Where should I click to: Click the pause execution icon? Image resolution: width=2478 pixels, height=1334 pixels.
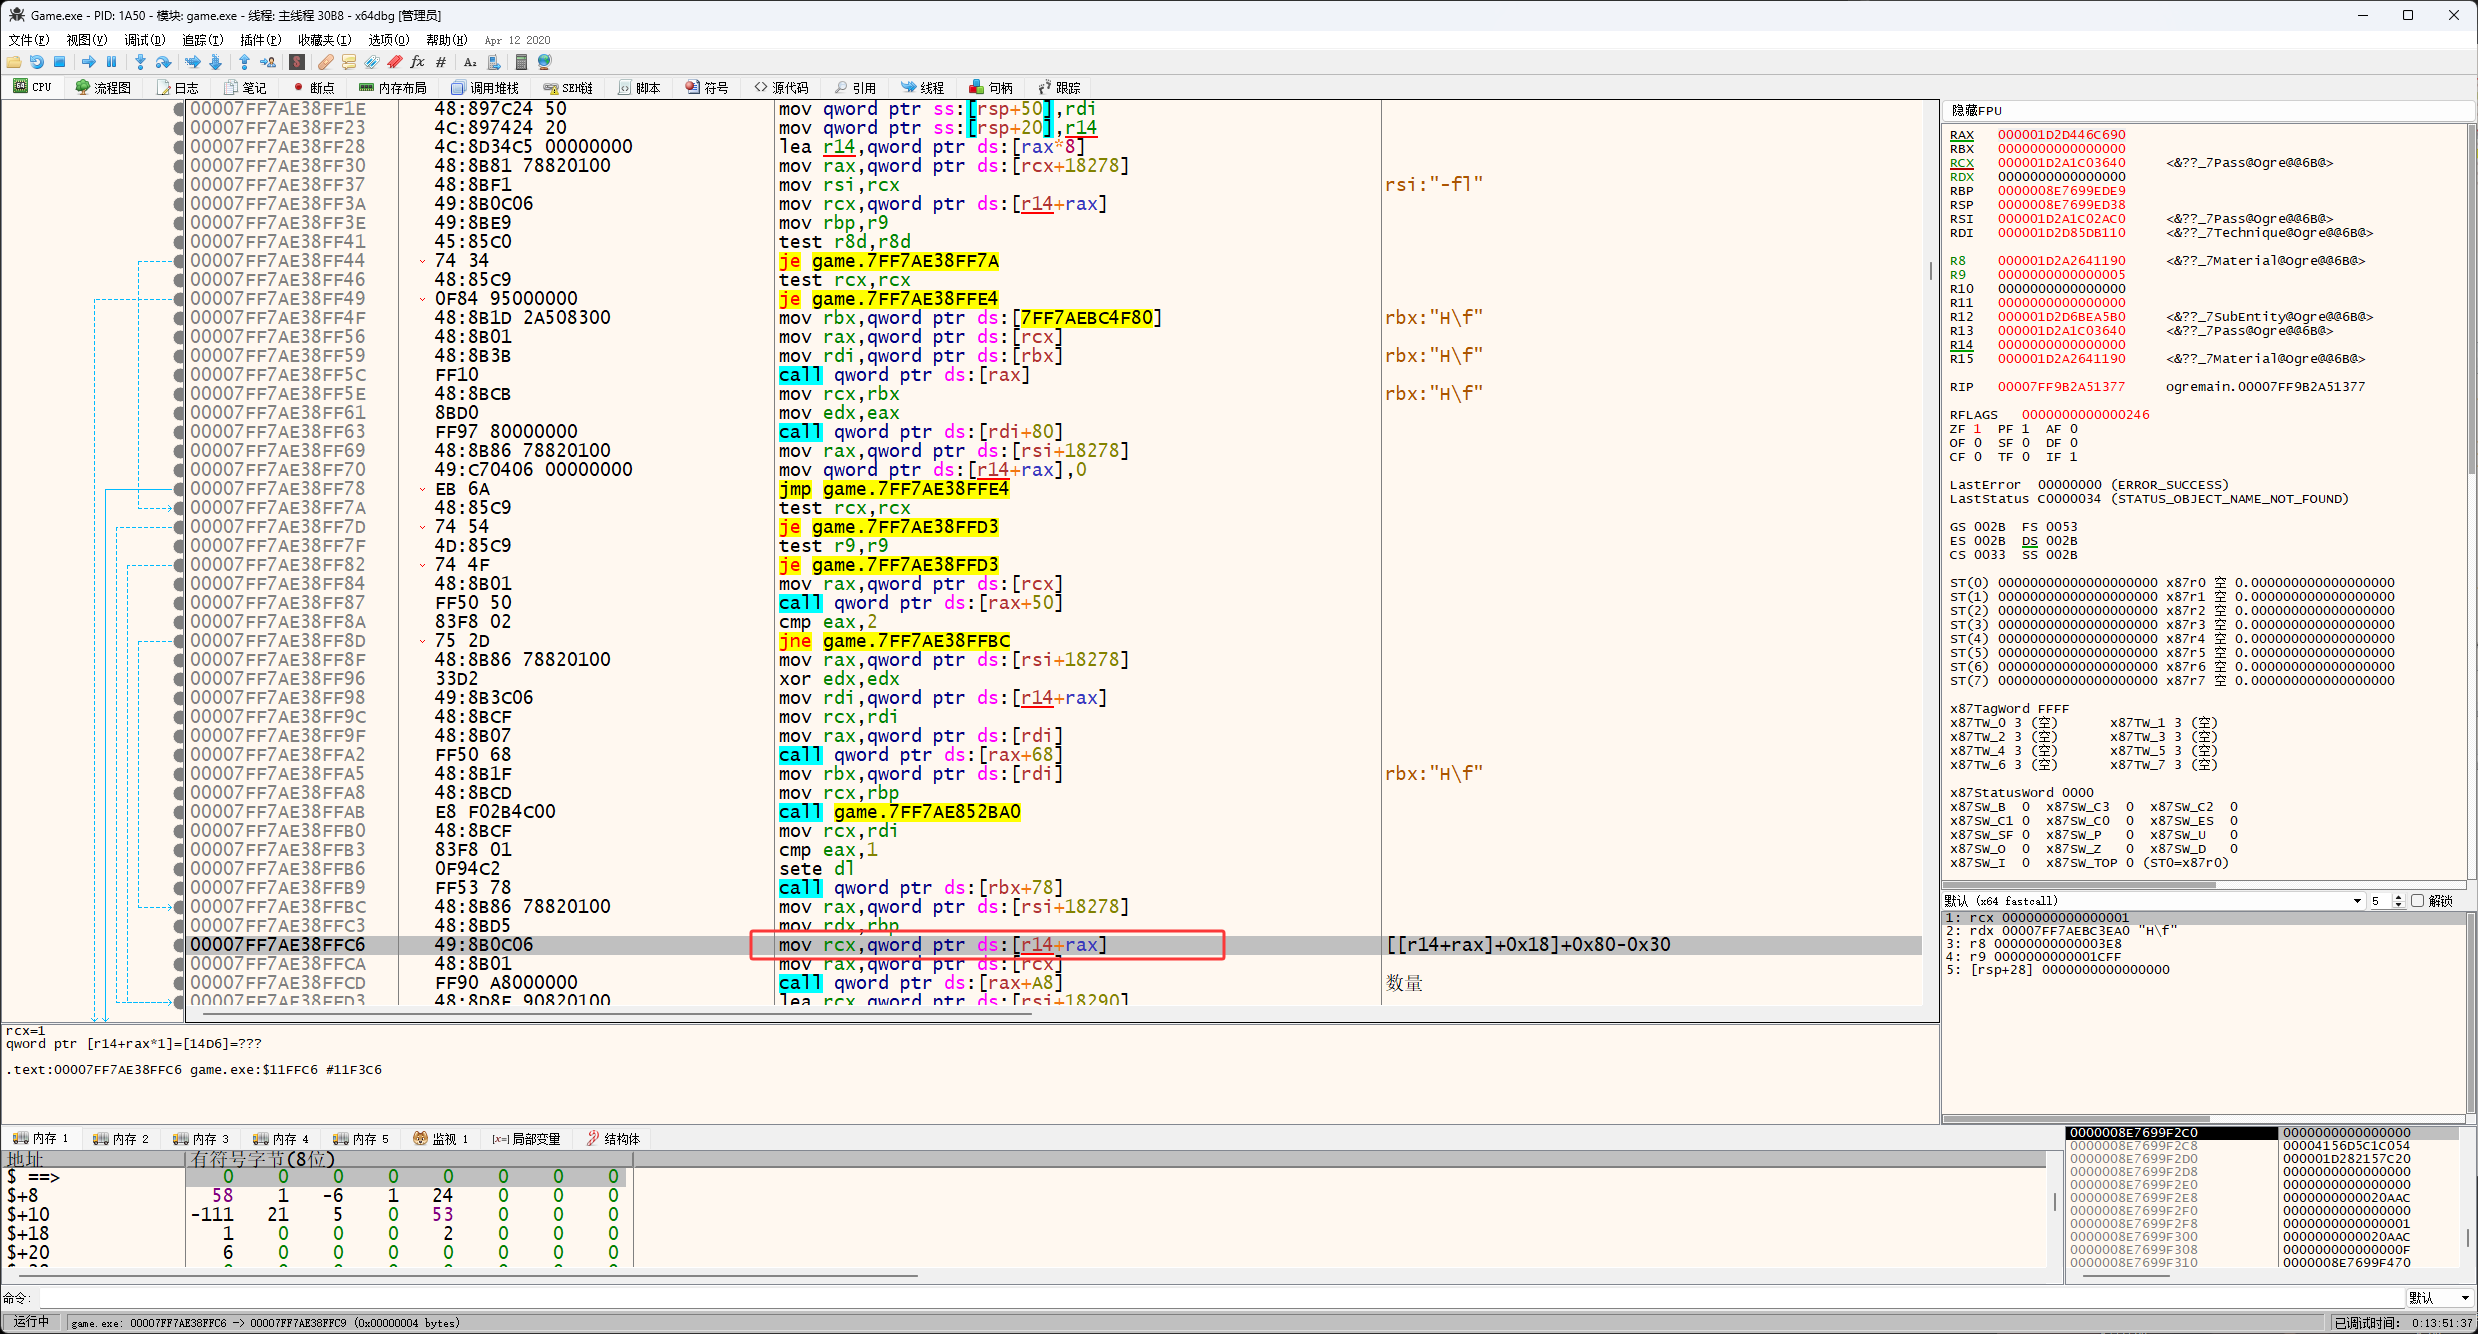pyautogui.click(x=111, y=62)
